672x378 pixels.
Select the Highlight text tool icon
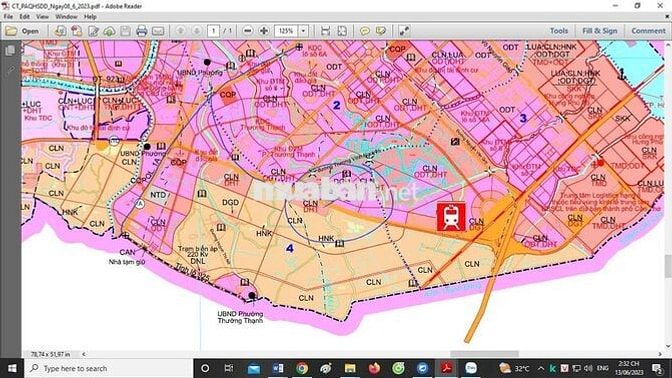tap(381, 31)
